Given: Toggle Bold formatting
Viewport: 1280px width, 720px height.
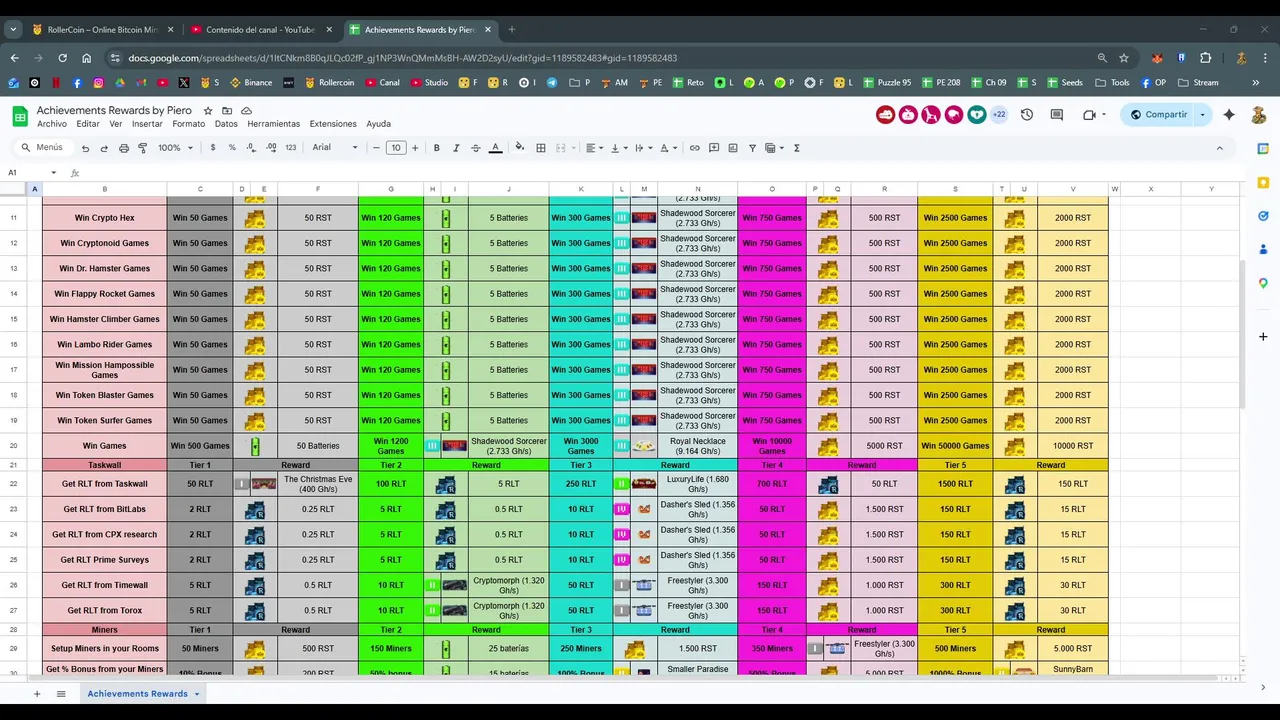Looking at the screenshot, I should click(437, 148).
